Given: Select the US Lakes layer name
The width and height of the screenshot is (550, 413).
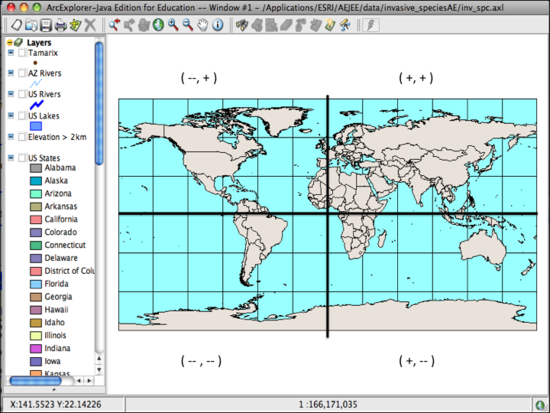Looking at the screenshot, I should pos(43,116).
